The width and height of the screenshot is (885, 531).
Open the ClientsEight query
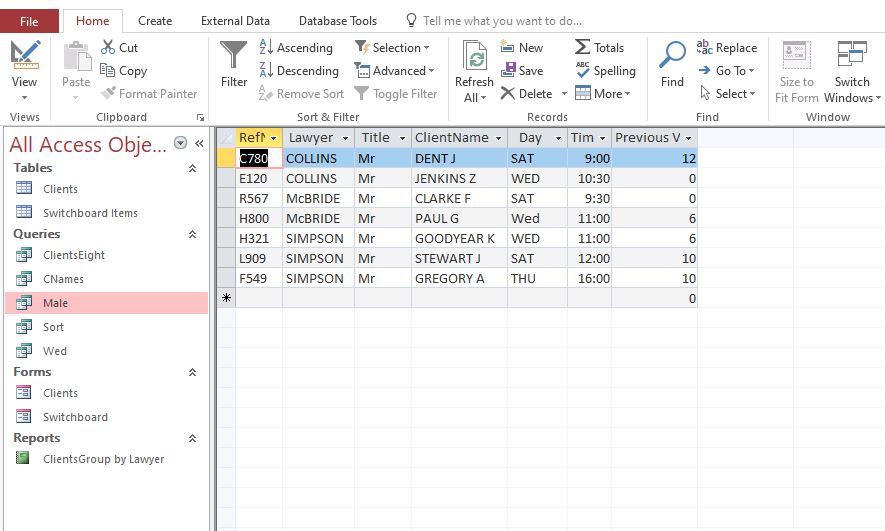[73, 255]
